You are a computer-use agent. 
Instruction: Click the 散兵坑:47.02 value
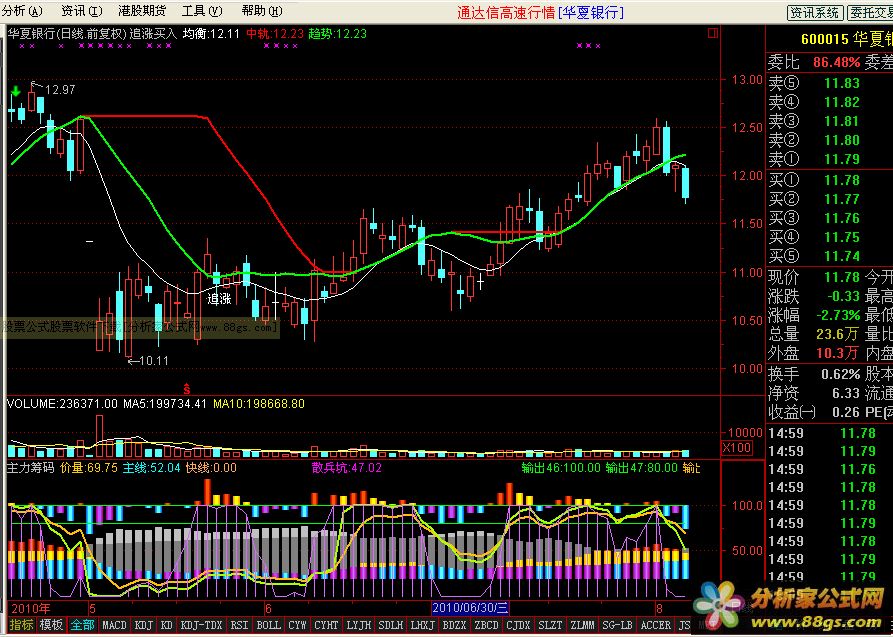[x=346, y=468]
